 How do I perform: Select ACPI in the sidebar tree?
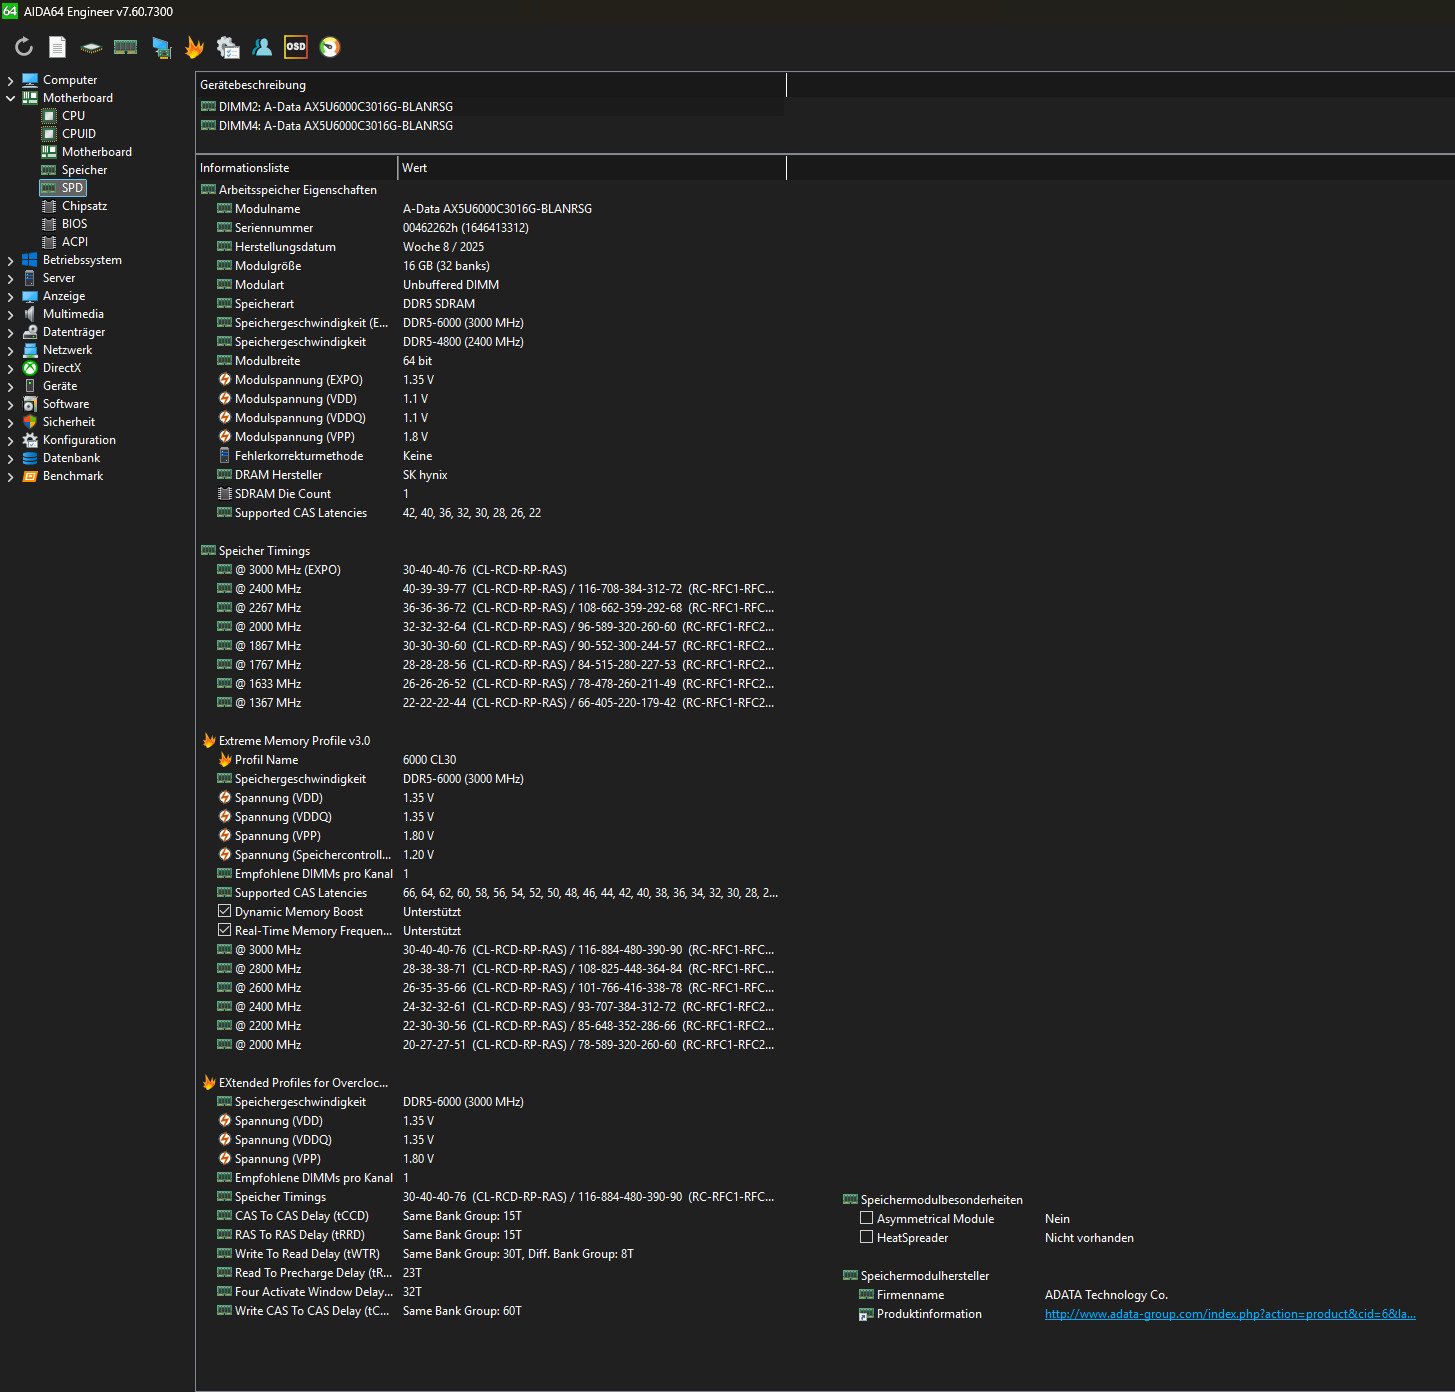click(75, 242)
